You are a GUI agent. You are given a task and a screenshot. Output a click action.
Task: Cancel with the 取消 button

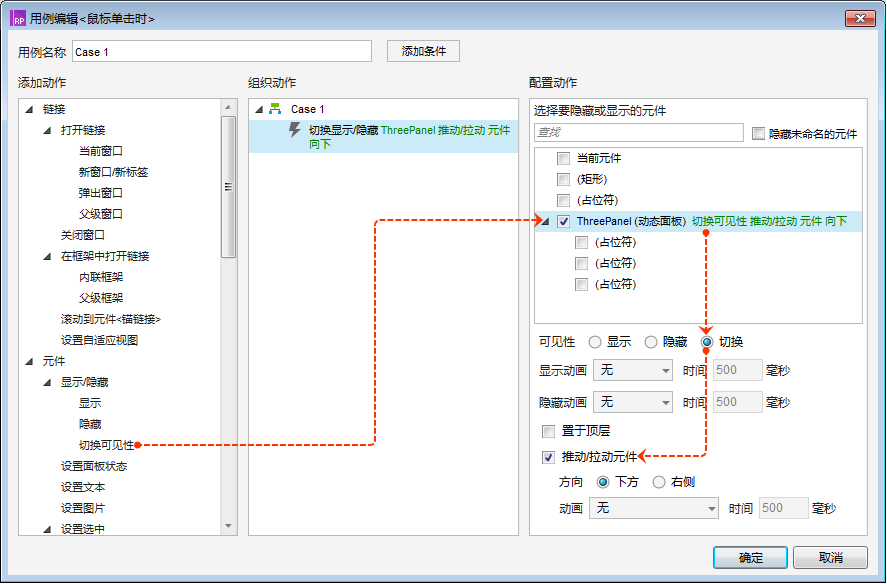[x=830, y=557]
